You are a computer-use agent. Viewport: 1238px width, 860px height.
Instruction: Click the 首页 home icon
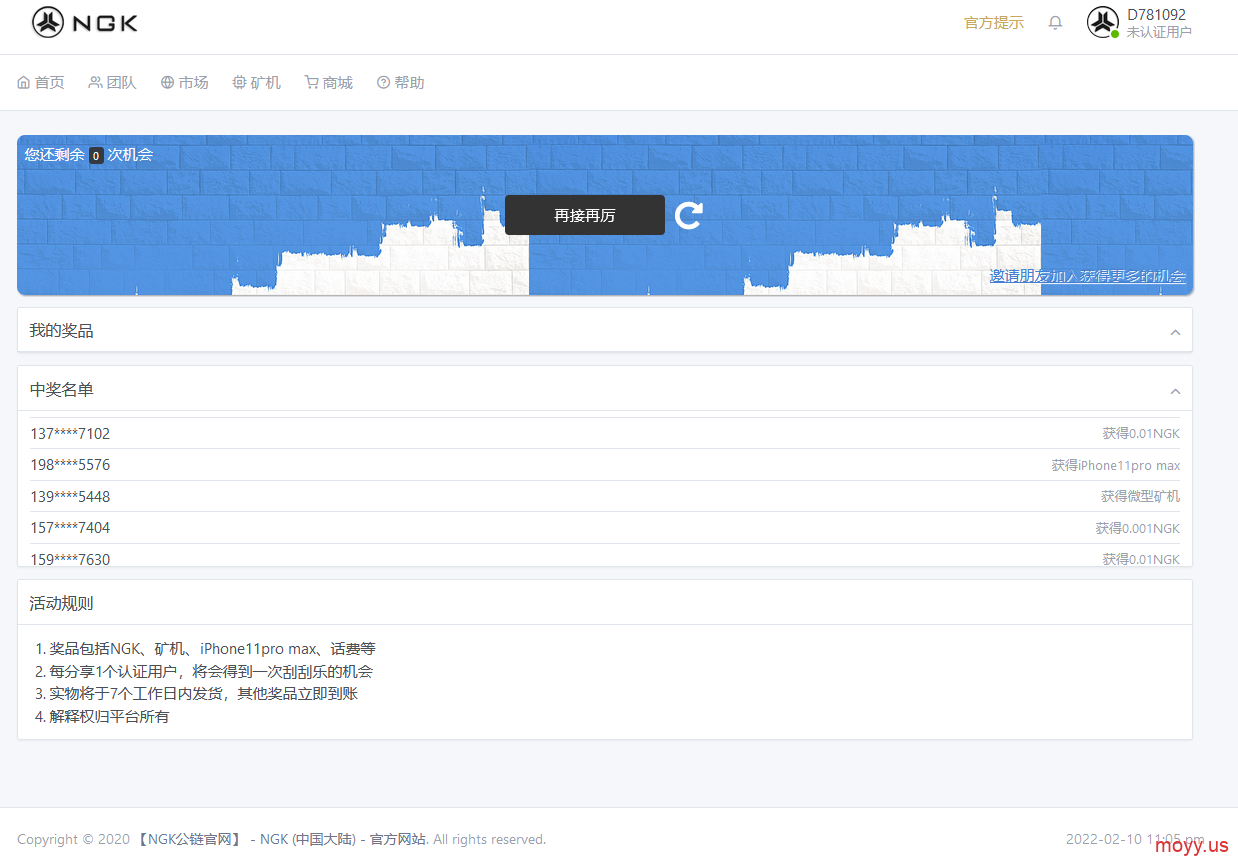click(x=24, y=83)
